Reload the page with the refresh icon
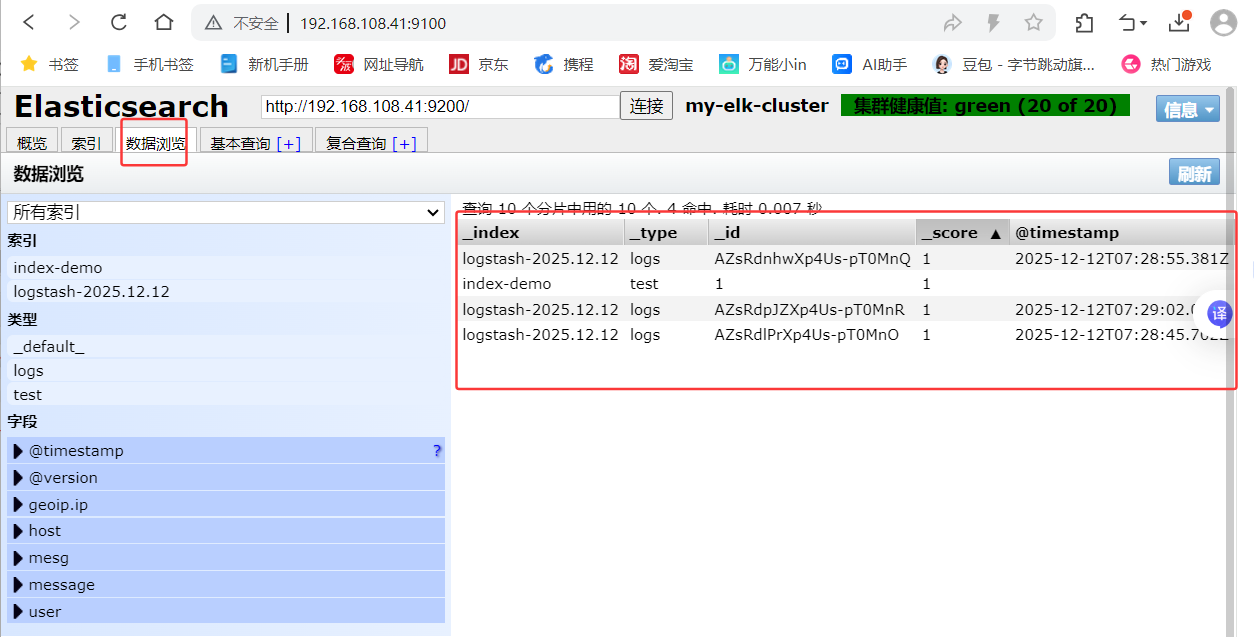Screen dimensions: 1254x637 (119, 23)
